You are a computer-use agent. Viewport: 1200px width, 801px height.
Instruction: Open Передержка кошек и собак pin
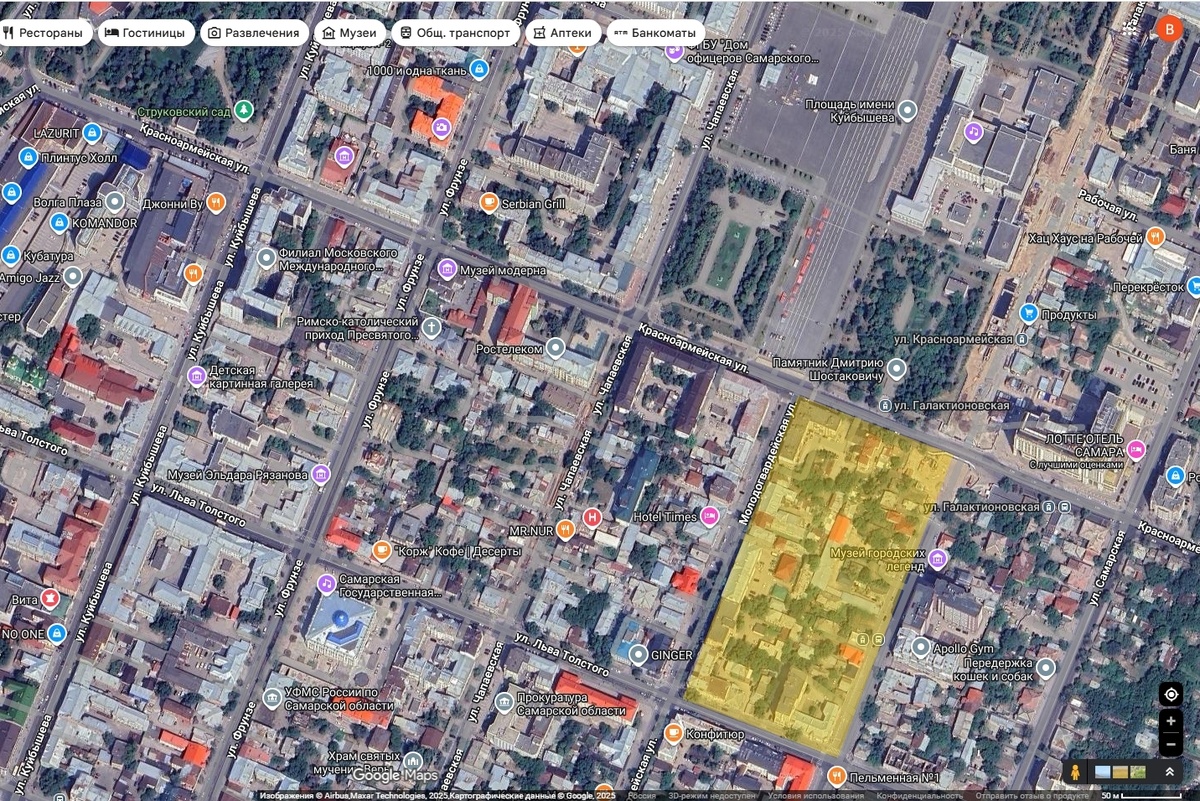[x=1046, y=668]
